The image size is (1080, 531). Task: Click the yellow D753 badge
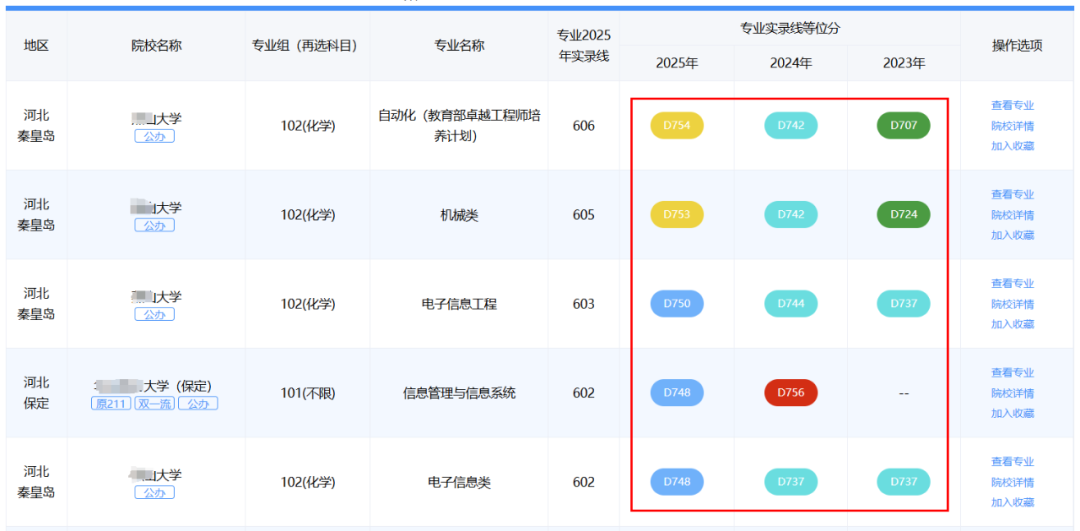[x=677, y=214]
